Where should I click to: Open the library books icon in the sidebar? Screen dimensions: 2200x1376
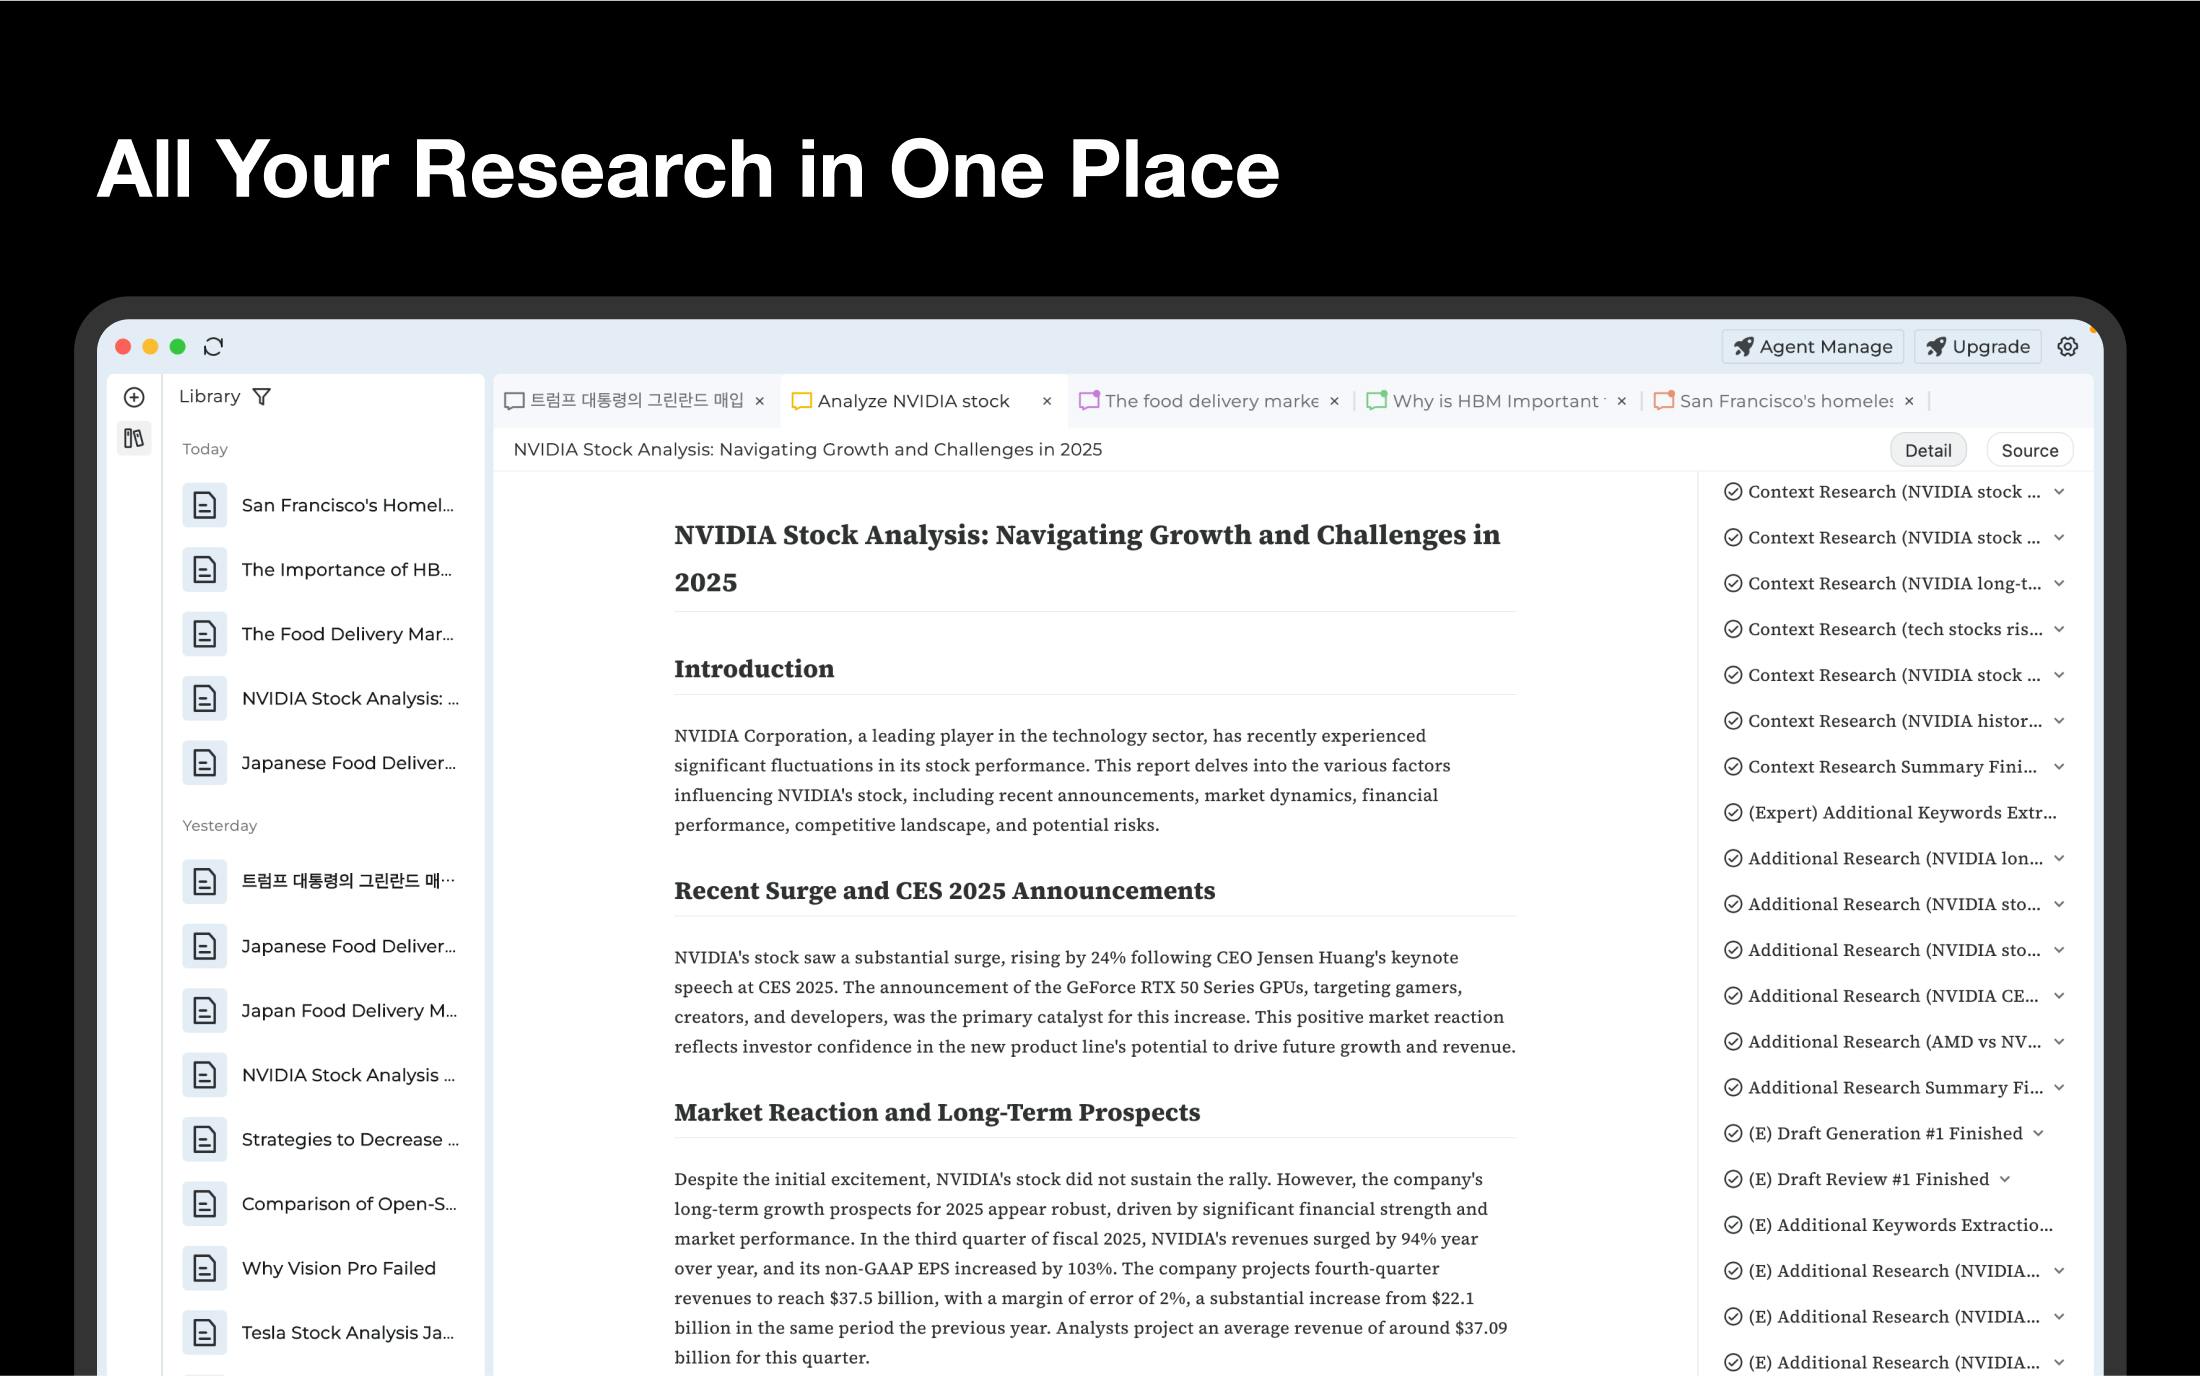[134, 438]
